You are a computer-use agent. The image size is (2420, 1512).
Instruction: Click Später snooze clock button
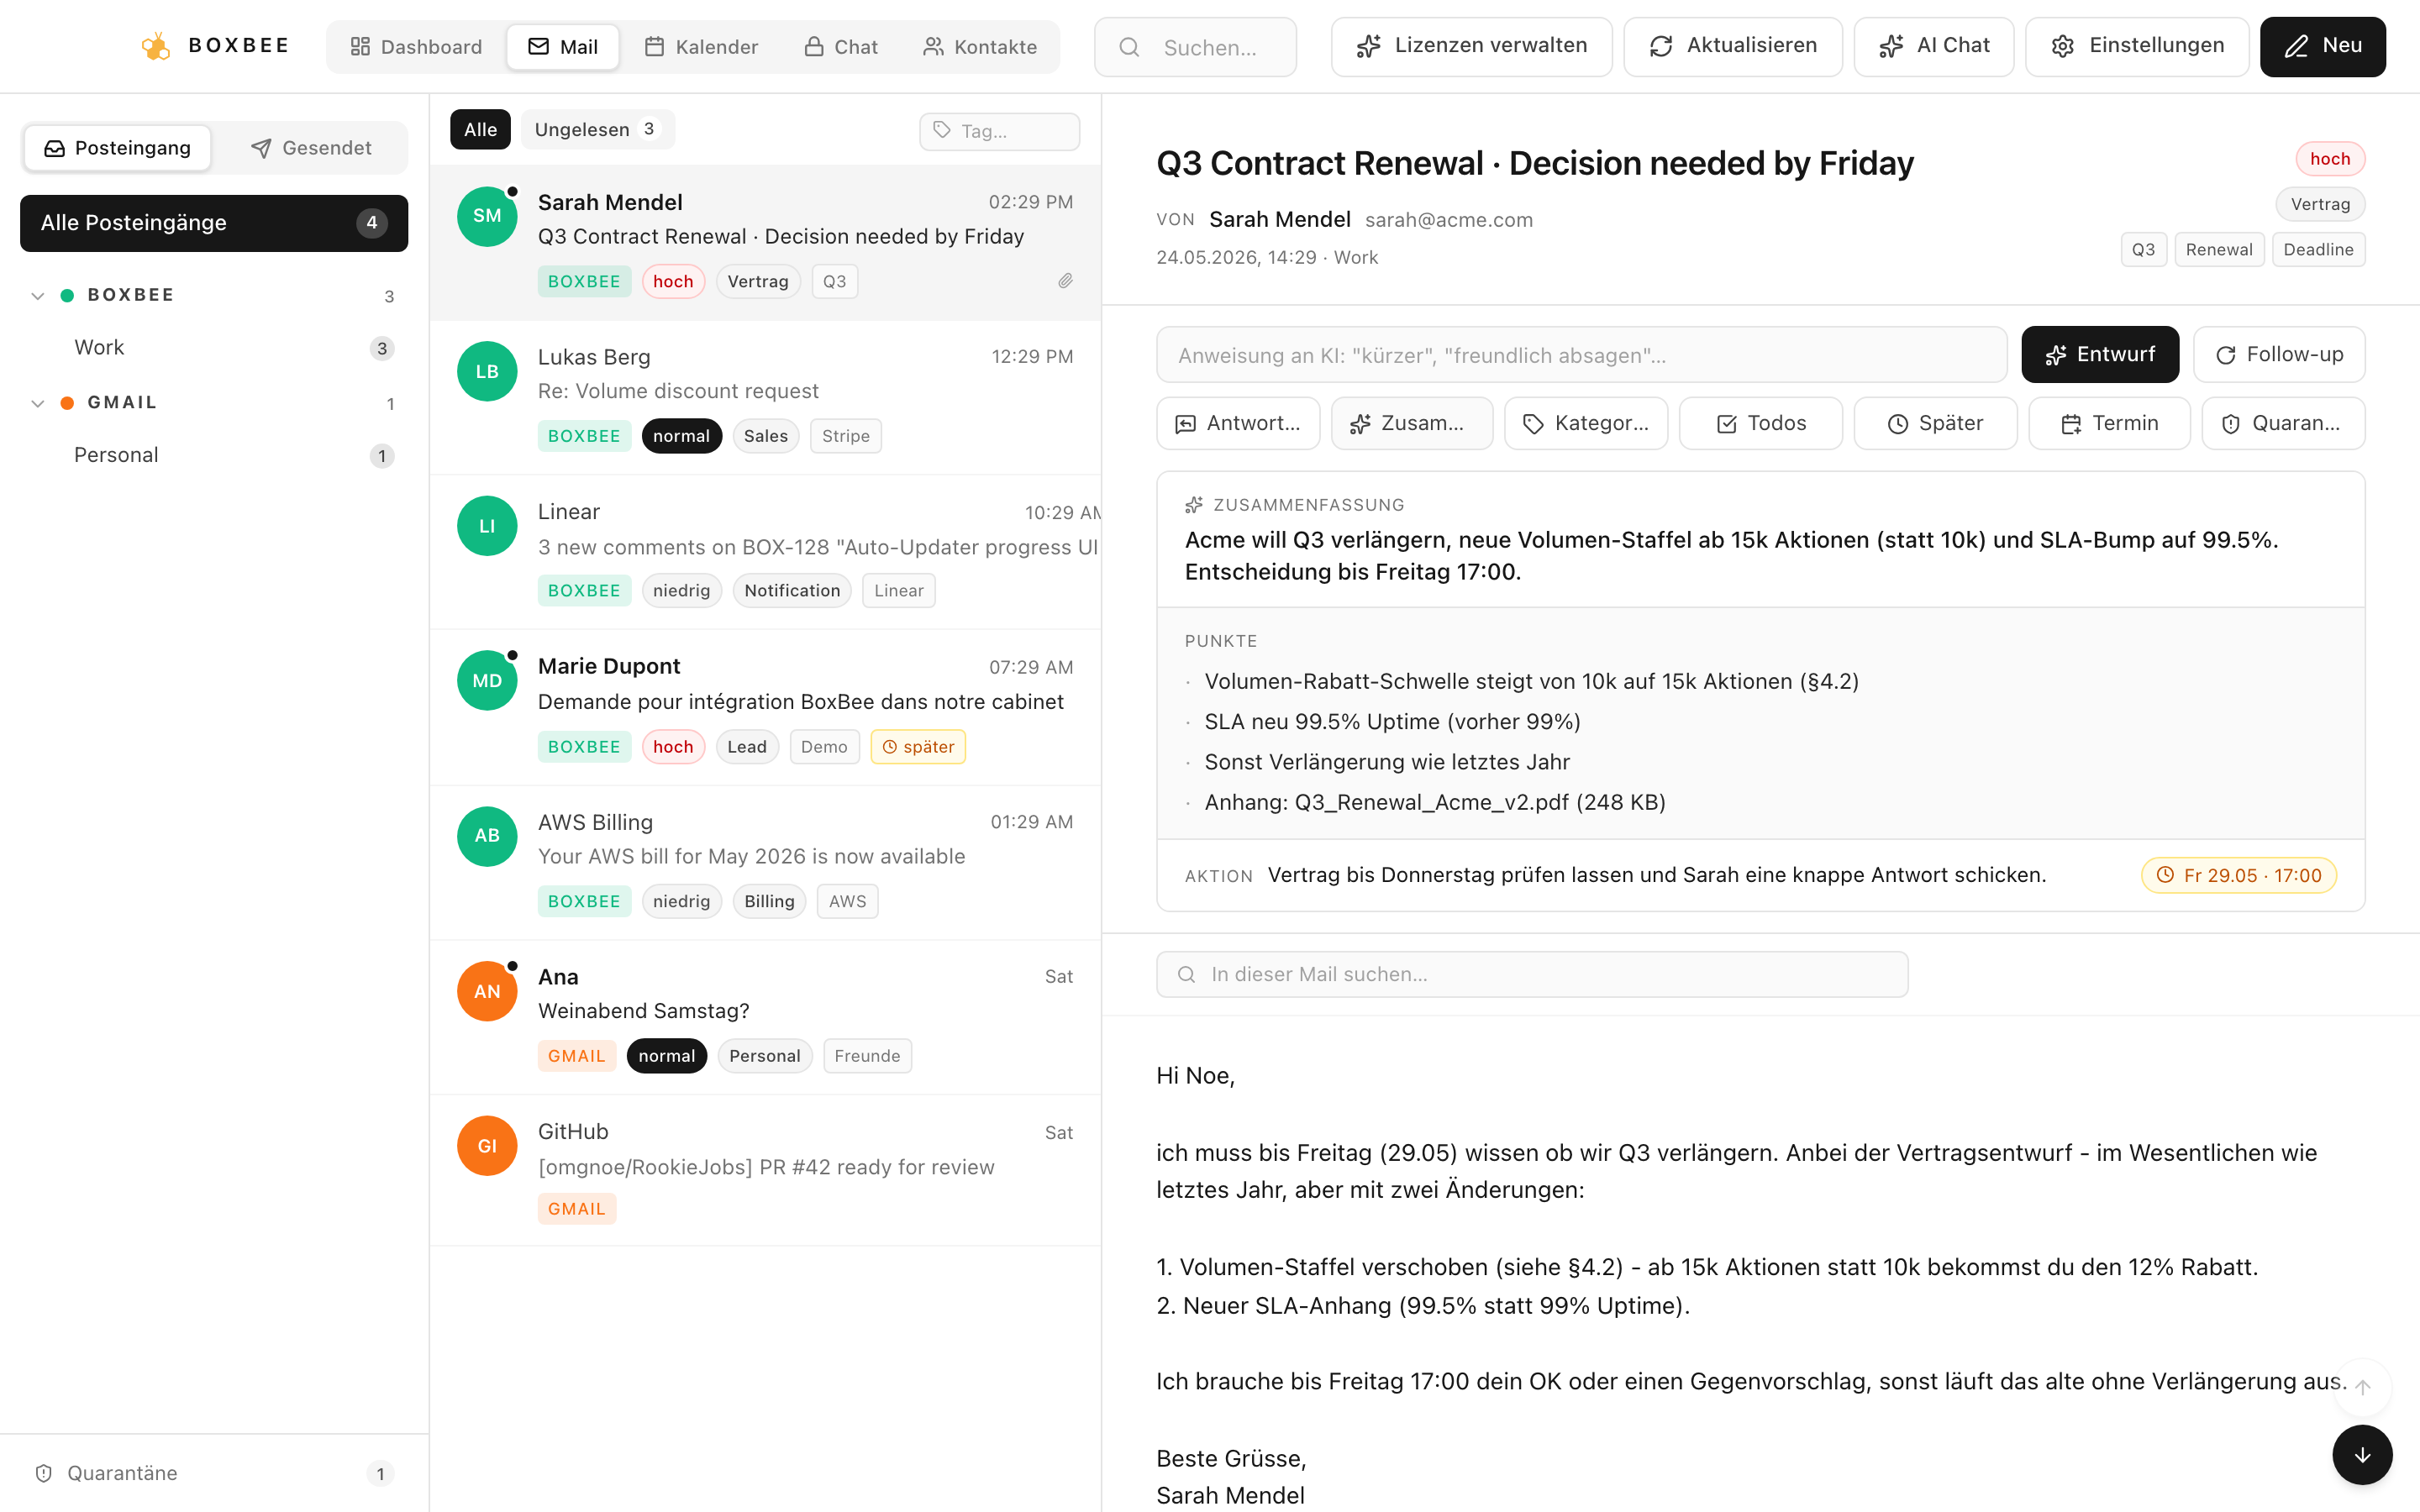(x=1935, y=424)
